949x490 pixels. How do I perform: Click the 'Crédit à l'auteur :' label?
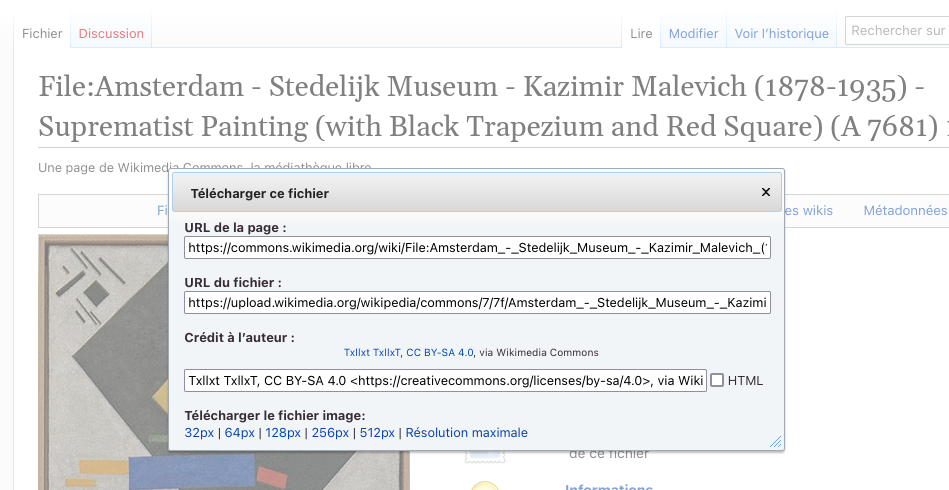[x=239, y=338]
